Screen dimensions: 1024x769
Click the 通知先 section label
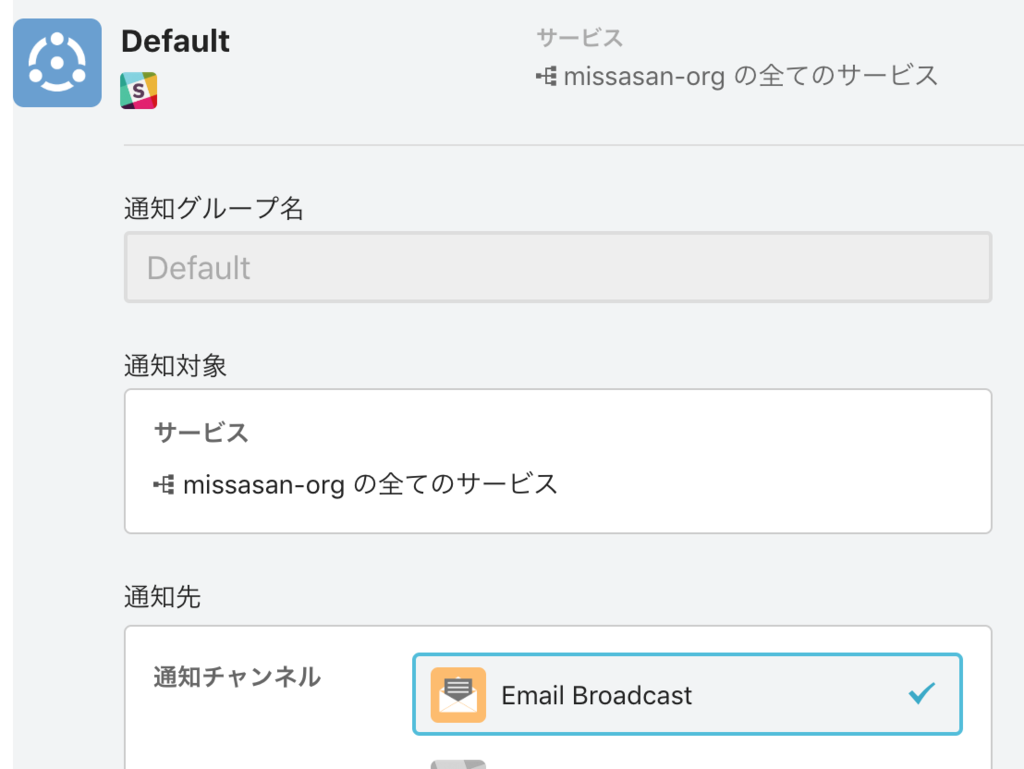click(x=162, y=597)
